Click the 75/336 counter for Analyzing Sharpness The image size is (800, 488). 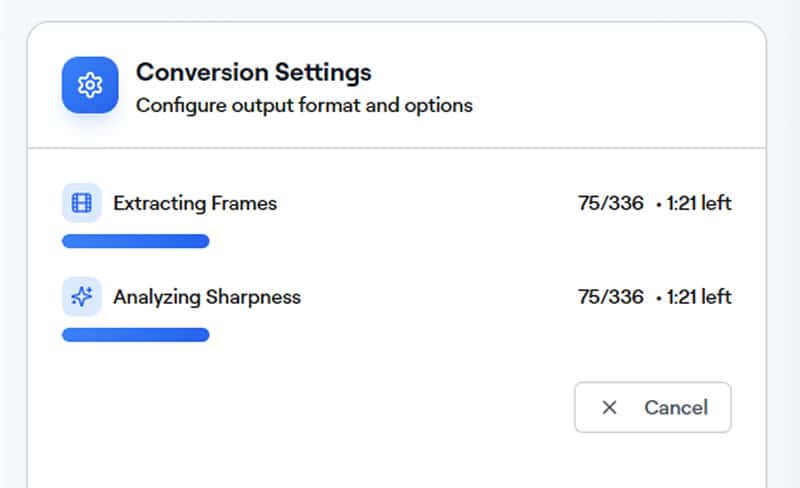point(610,297)
